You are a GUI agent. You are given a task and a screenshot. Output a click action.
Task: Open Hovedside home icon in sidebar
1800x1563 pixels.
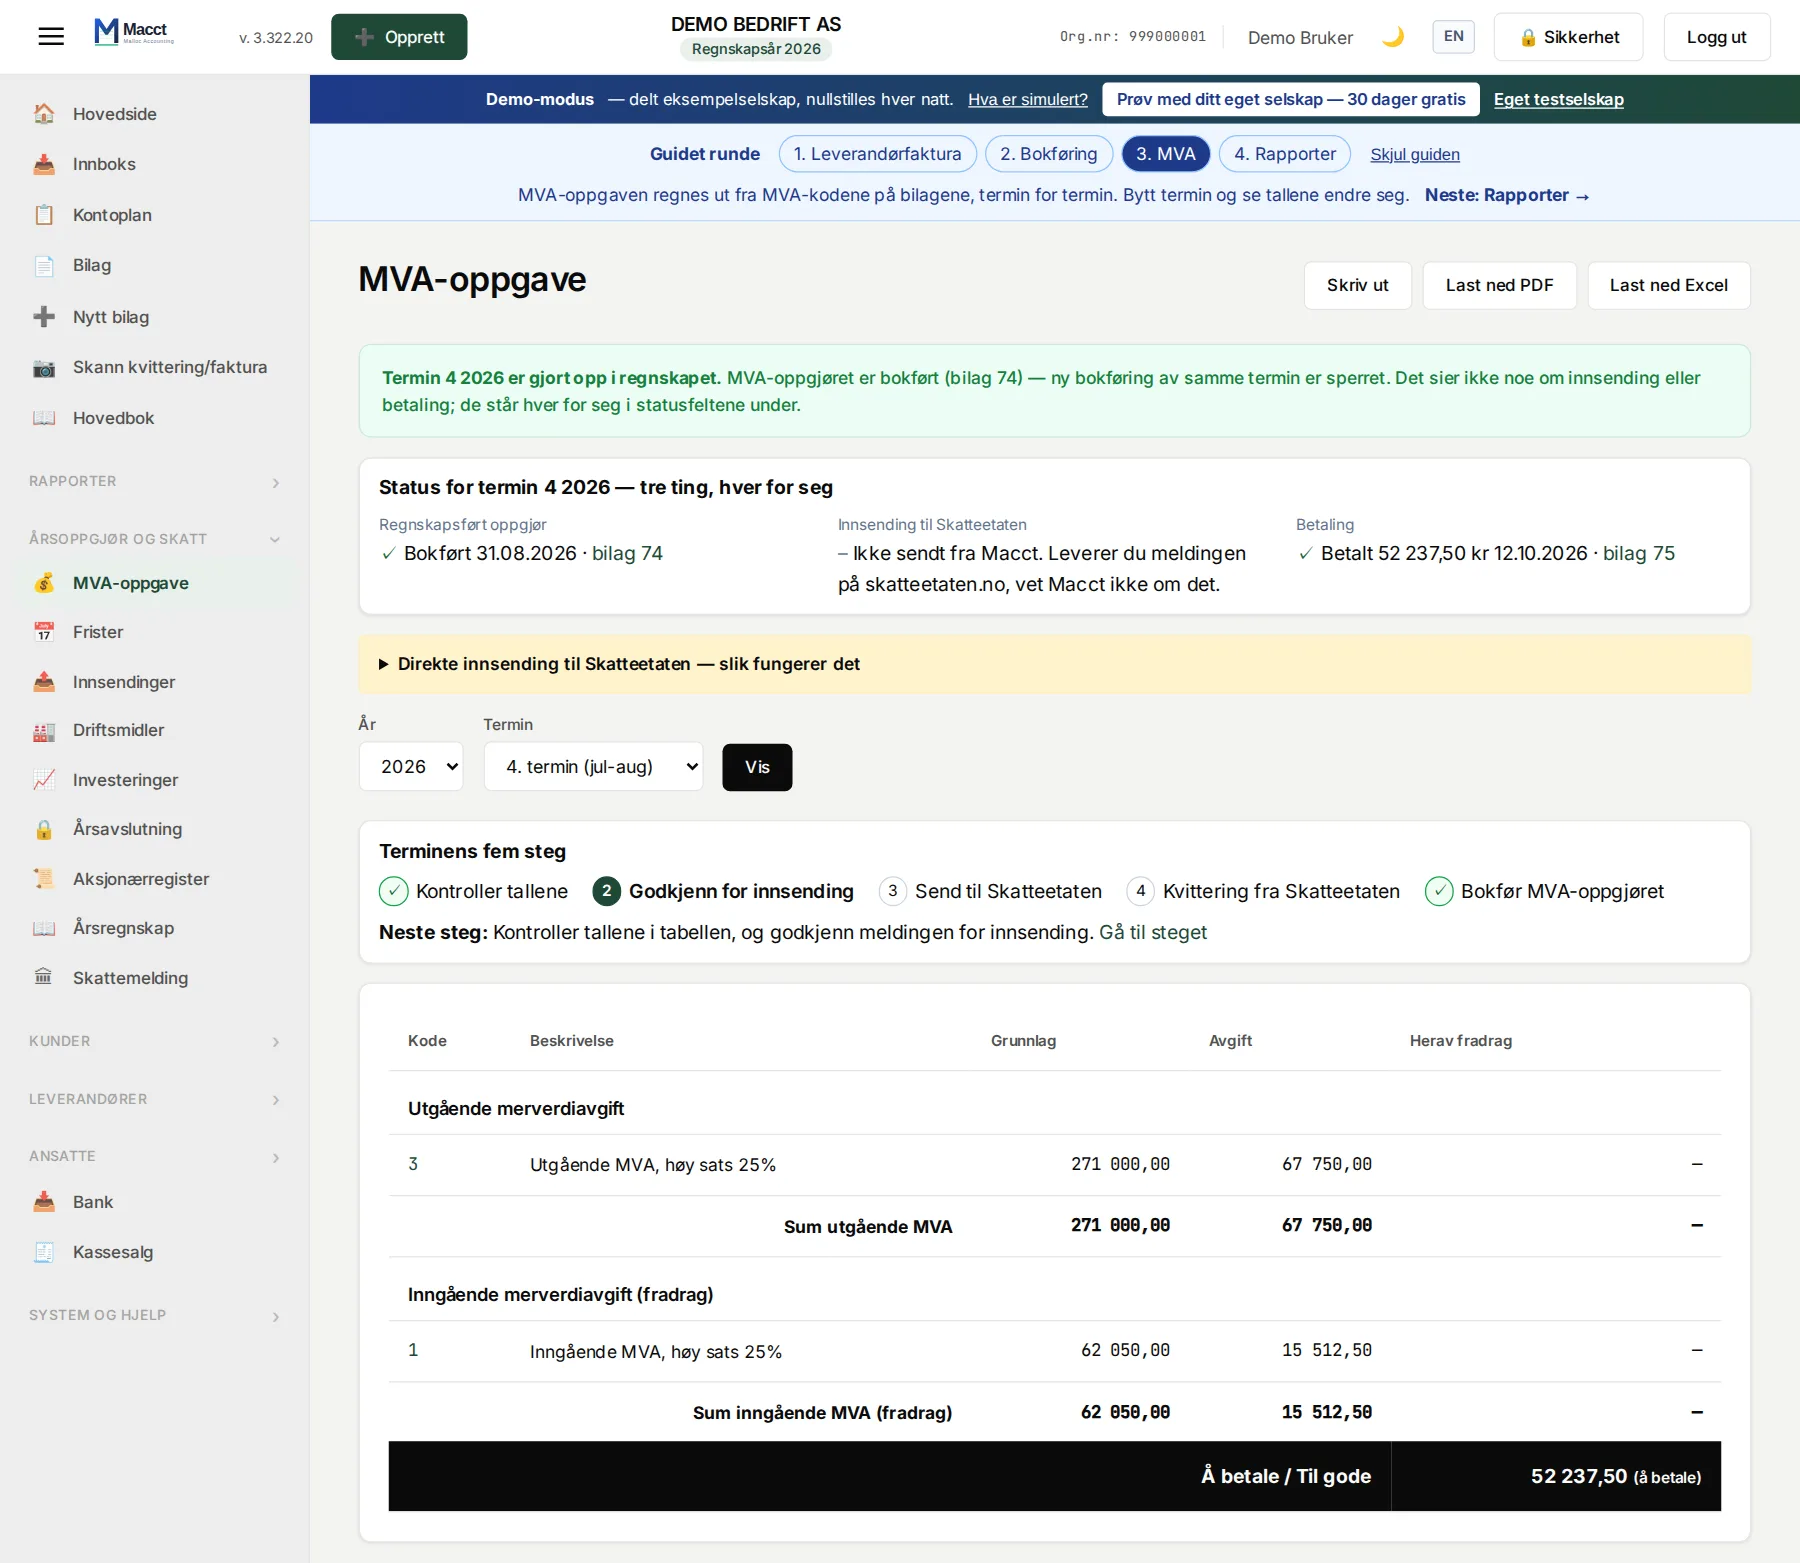coord(44,114)
